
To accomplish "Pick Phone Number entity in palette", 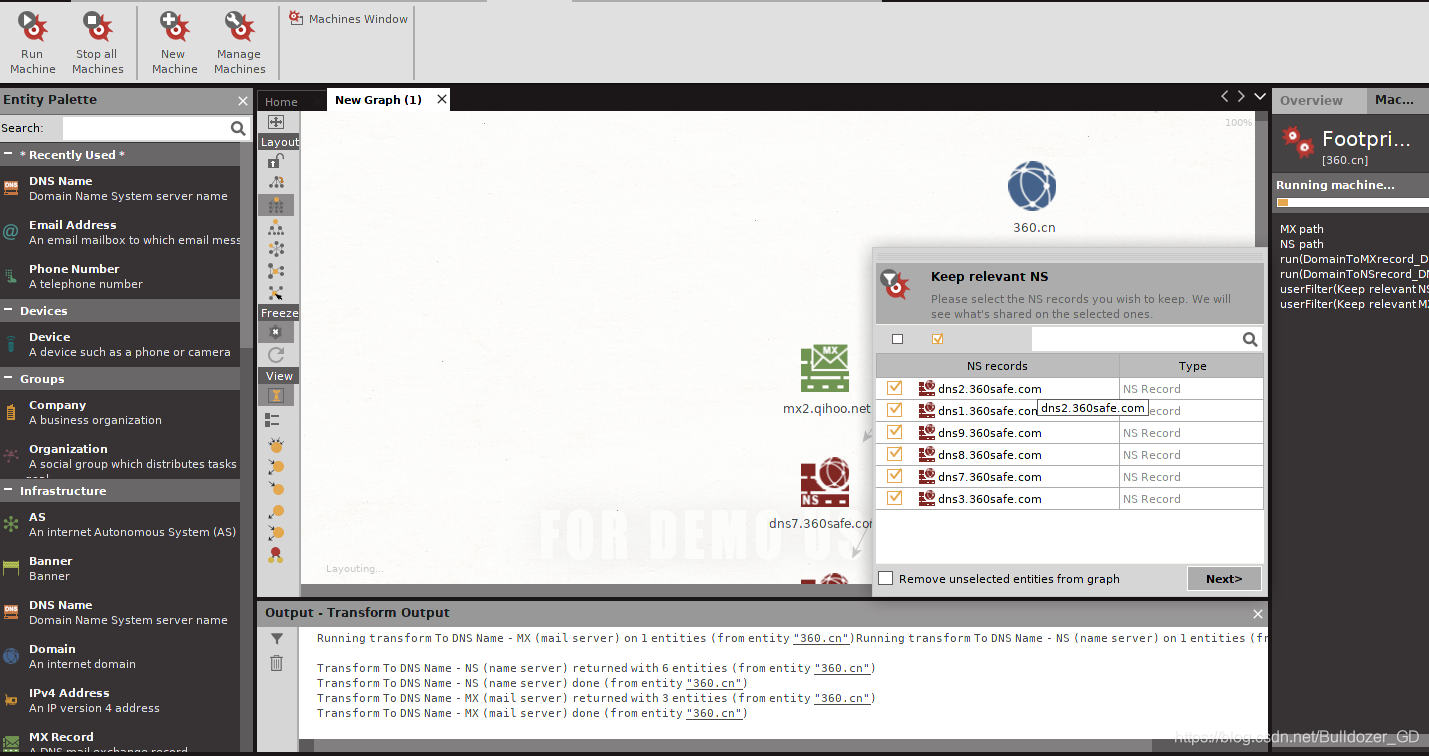I will (x=120, y=276).
